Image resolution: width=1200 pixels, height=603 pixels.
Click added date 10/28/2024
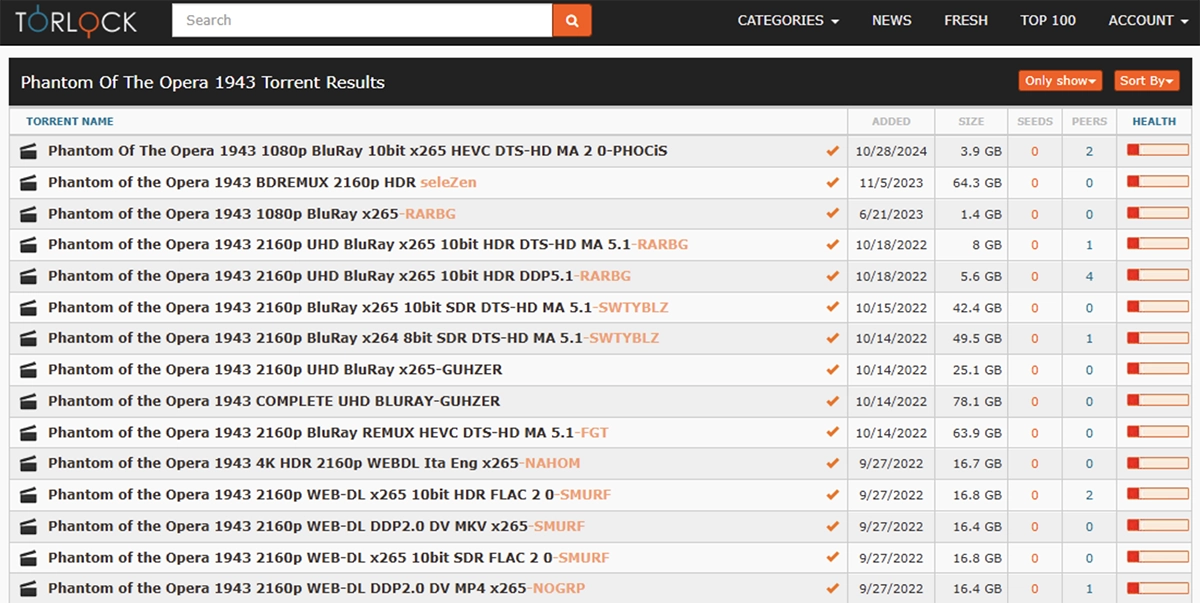pyautogui.click(x=891, y=152)
